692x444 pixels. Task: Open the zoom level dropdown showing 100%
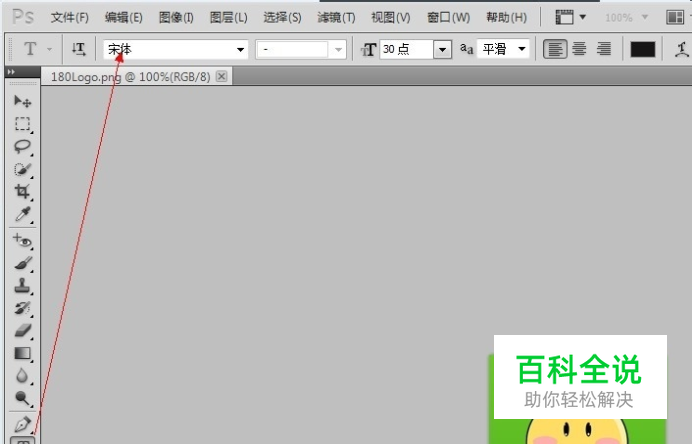click(626, 18)
